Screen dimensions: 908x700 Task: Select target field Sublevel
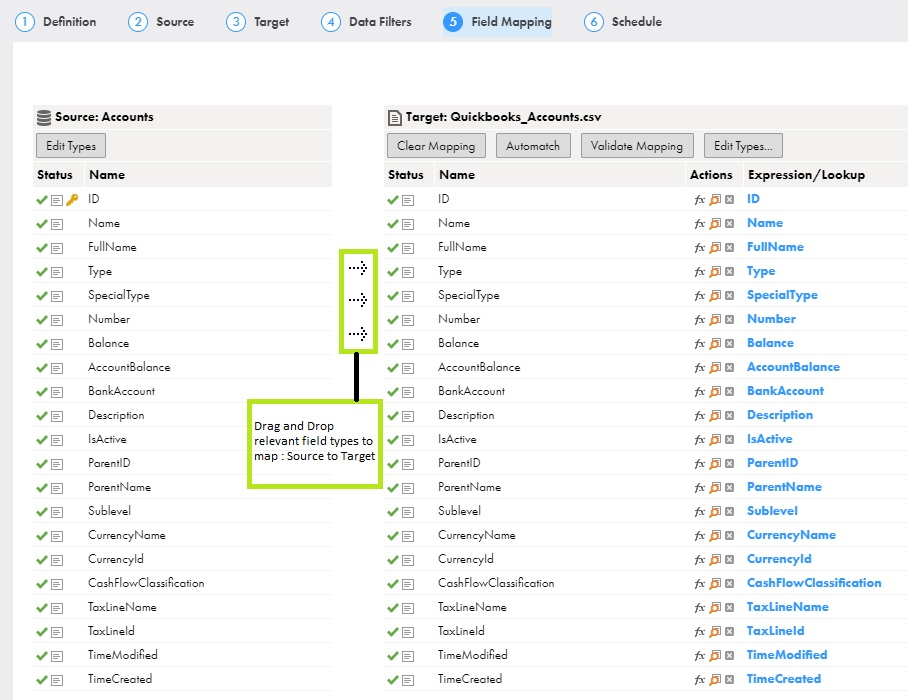tap(459, 511)
